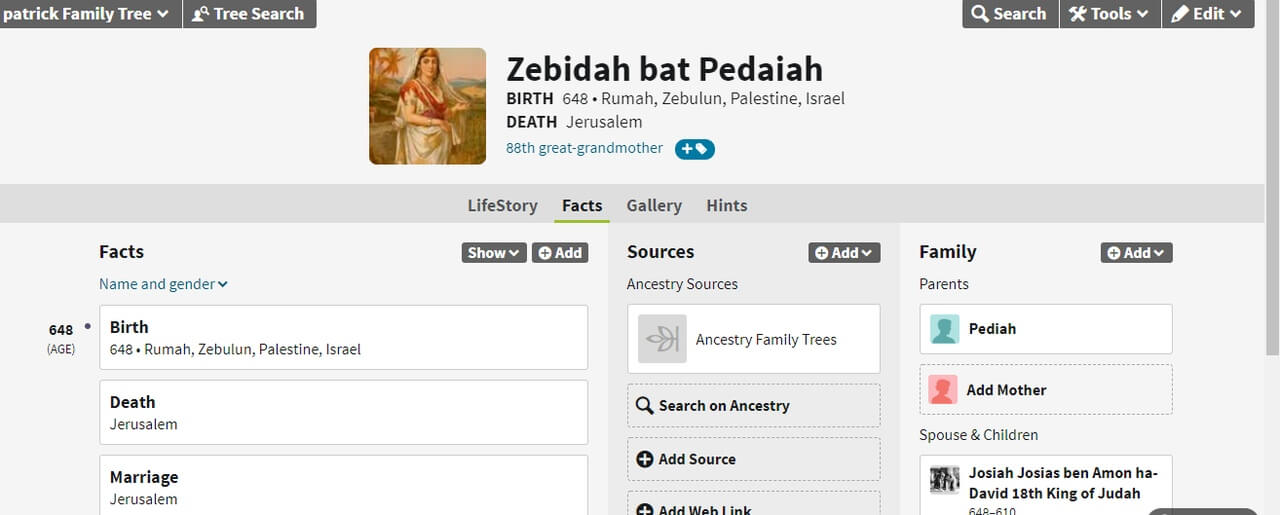Expand the Name and gender section
Image resolution: width=1280 pixels, height=515 pixels.
coord(163,284)
